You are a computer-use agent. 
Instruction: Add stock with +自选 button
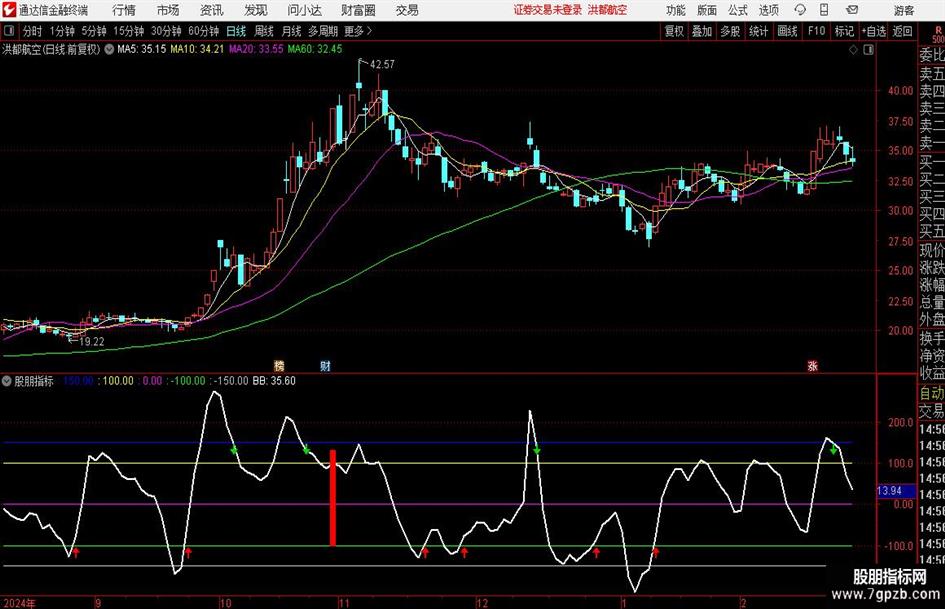tap(875, 31)
